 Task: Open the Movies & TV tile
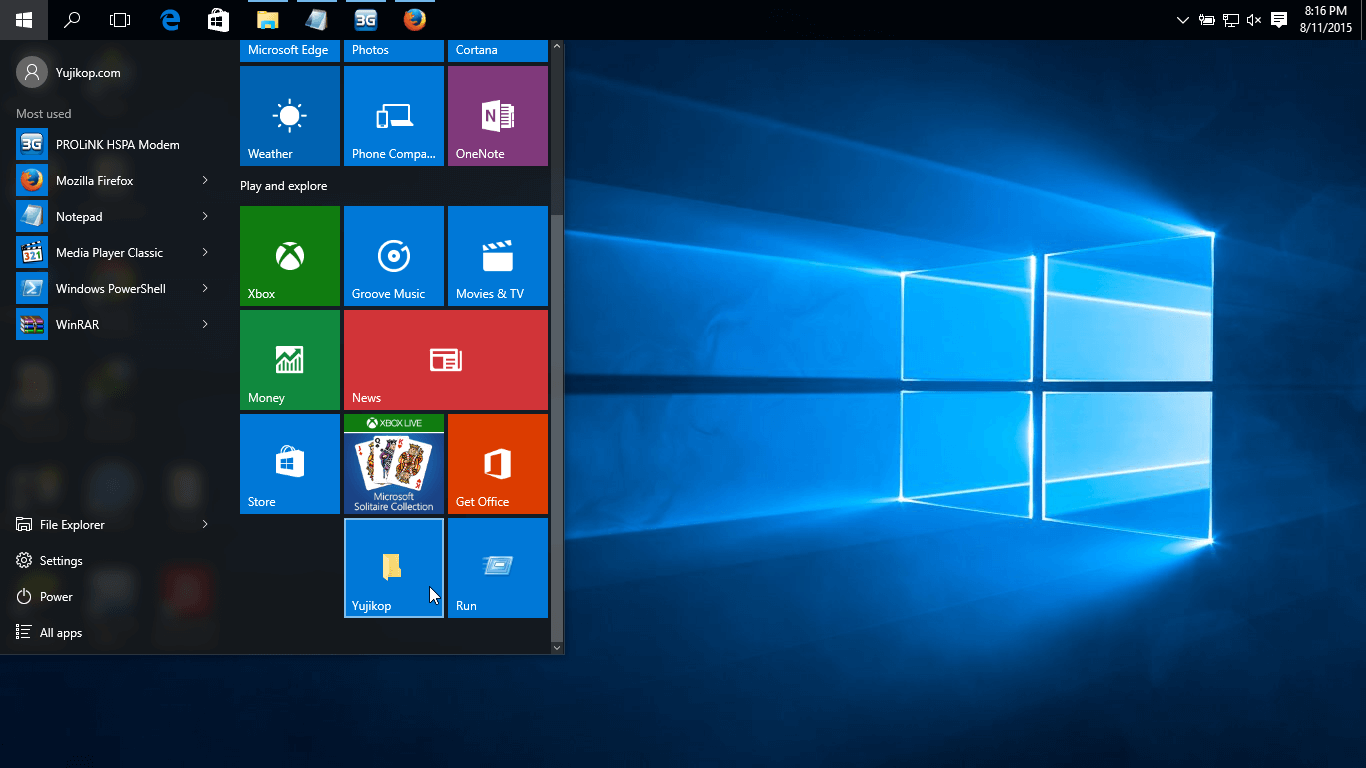498,256
